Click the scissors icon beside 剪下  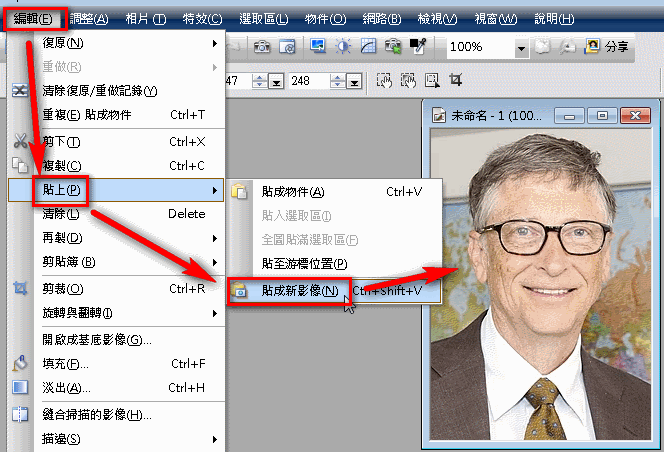pyautogui.click(x=19, y=141)
